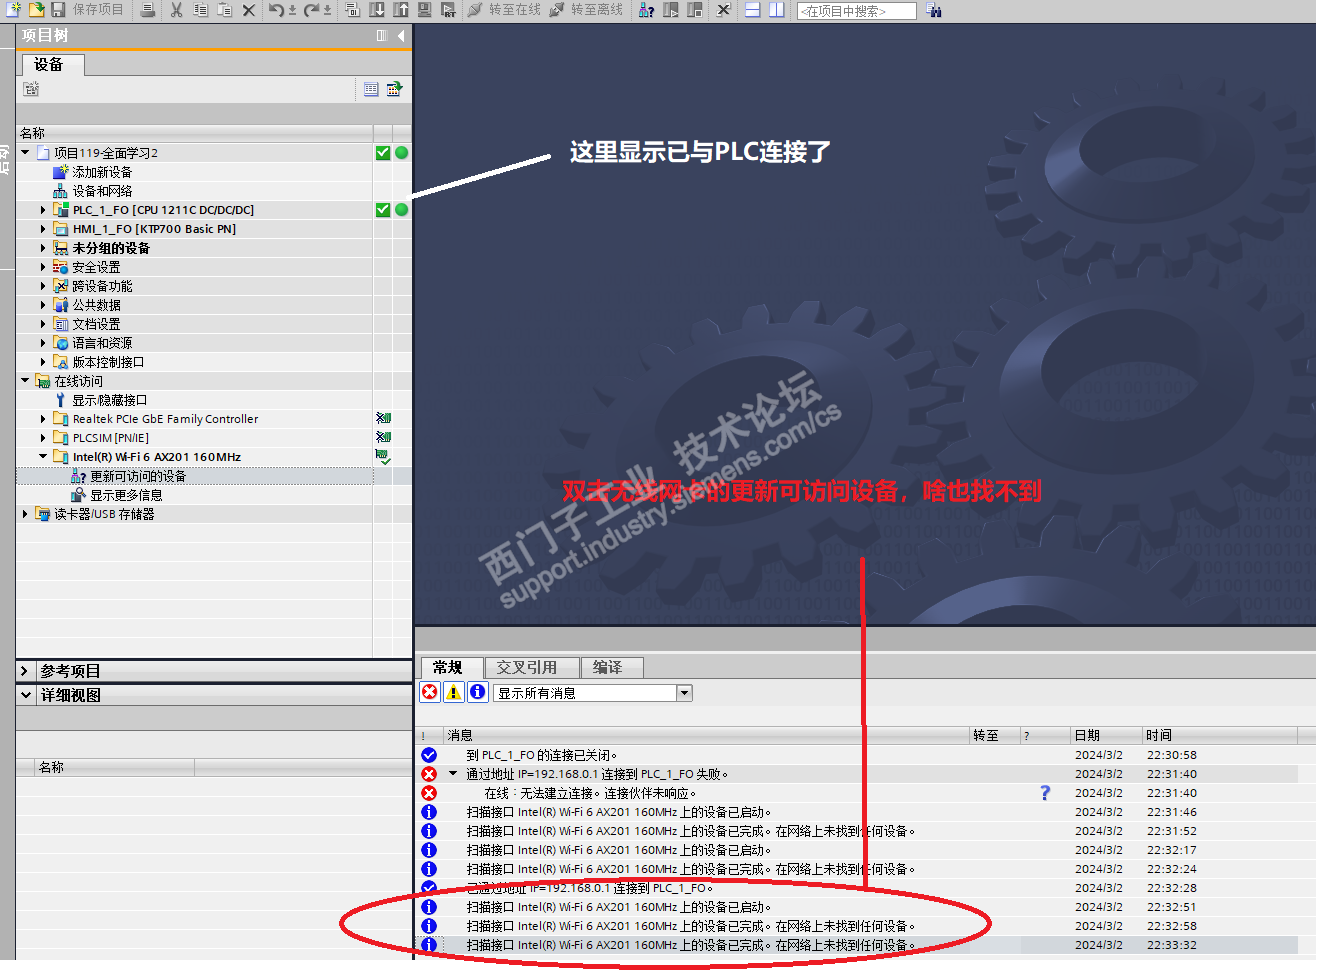Click the Split editor vertically icon
The width and height of the screenshot is (1320, 980).
click(777, 10)
